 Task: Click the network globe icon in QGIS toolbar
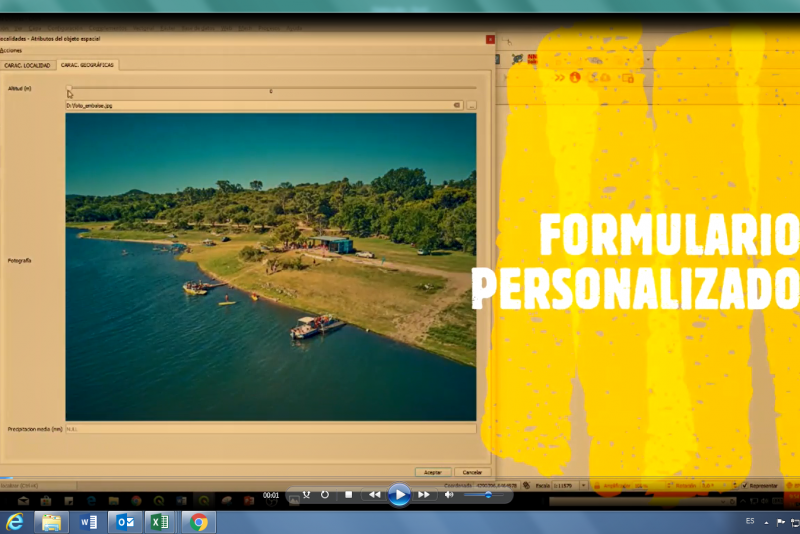coord(517,59)
